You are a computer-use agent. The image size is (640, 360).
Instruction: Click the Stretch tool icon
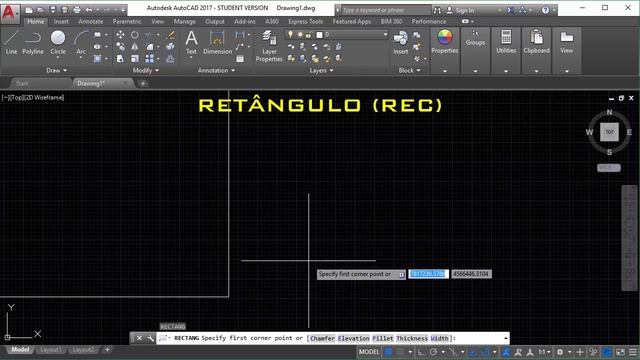point(120,59)
